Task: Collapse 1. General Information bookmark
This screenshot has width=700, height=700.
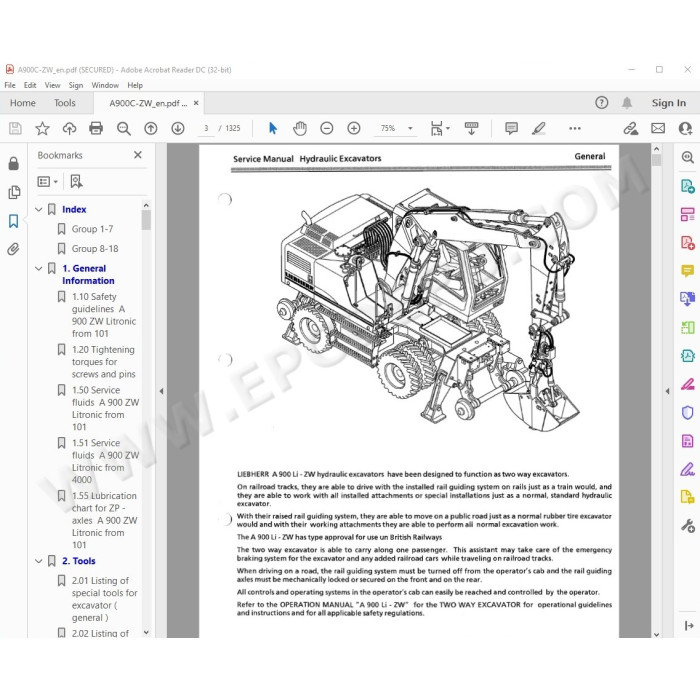Action: coord(39,268)
